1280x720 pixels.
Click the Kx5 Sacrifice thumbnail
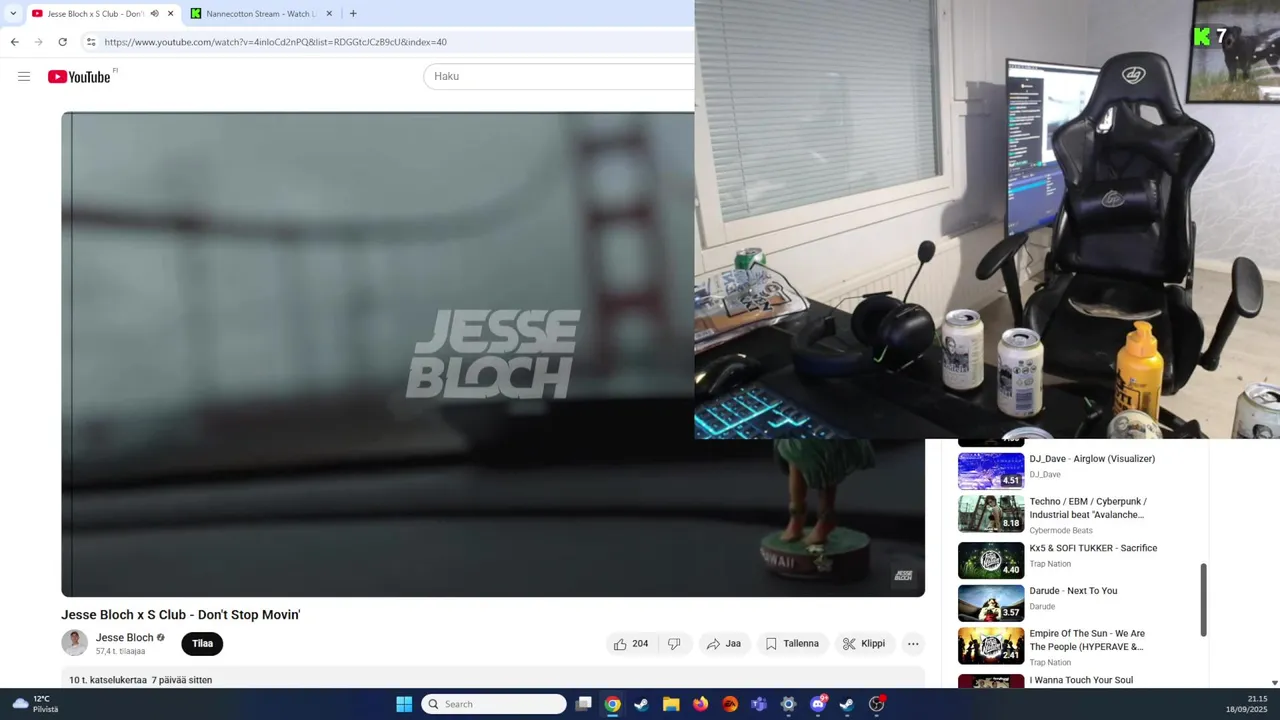991,560
